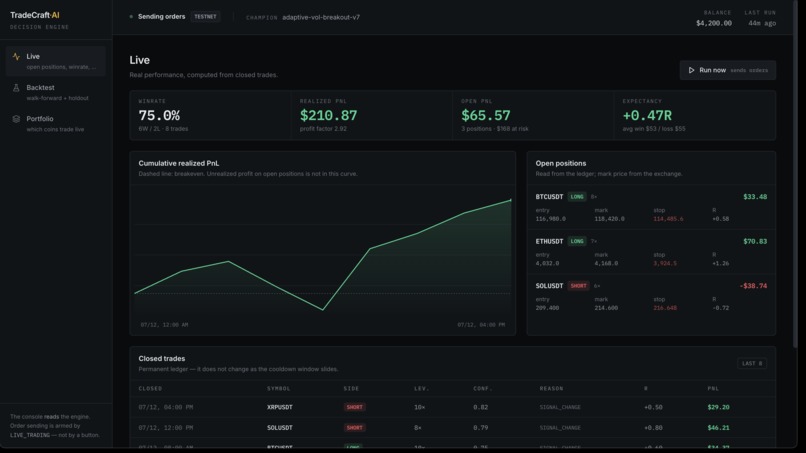Click the 44m ago last run value
The width and height of the screenshot is (806, 453).
click(x=762, y=23)
